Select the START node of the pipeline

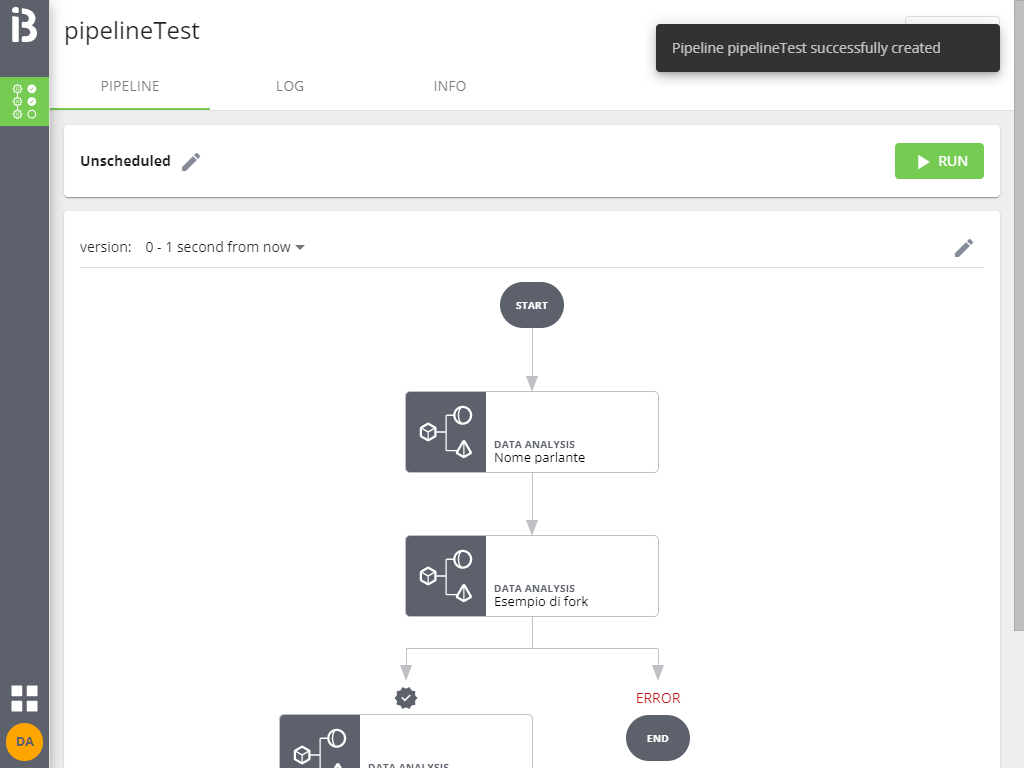[531, 305]
